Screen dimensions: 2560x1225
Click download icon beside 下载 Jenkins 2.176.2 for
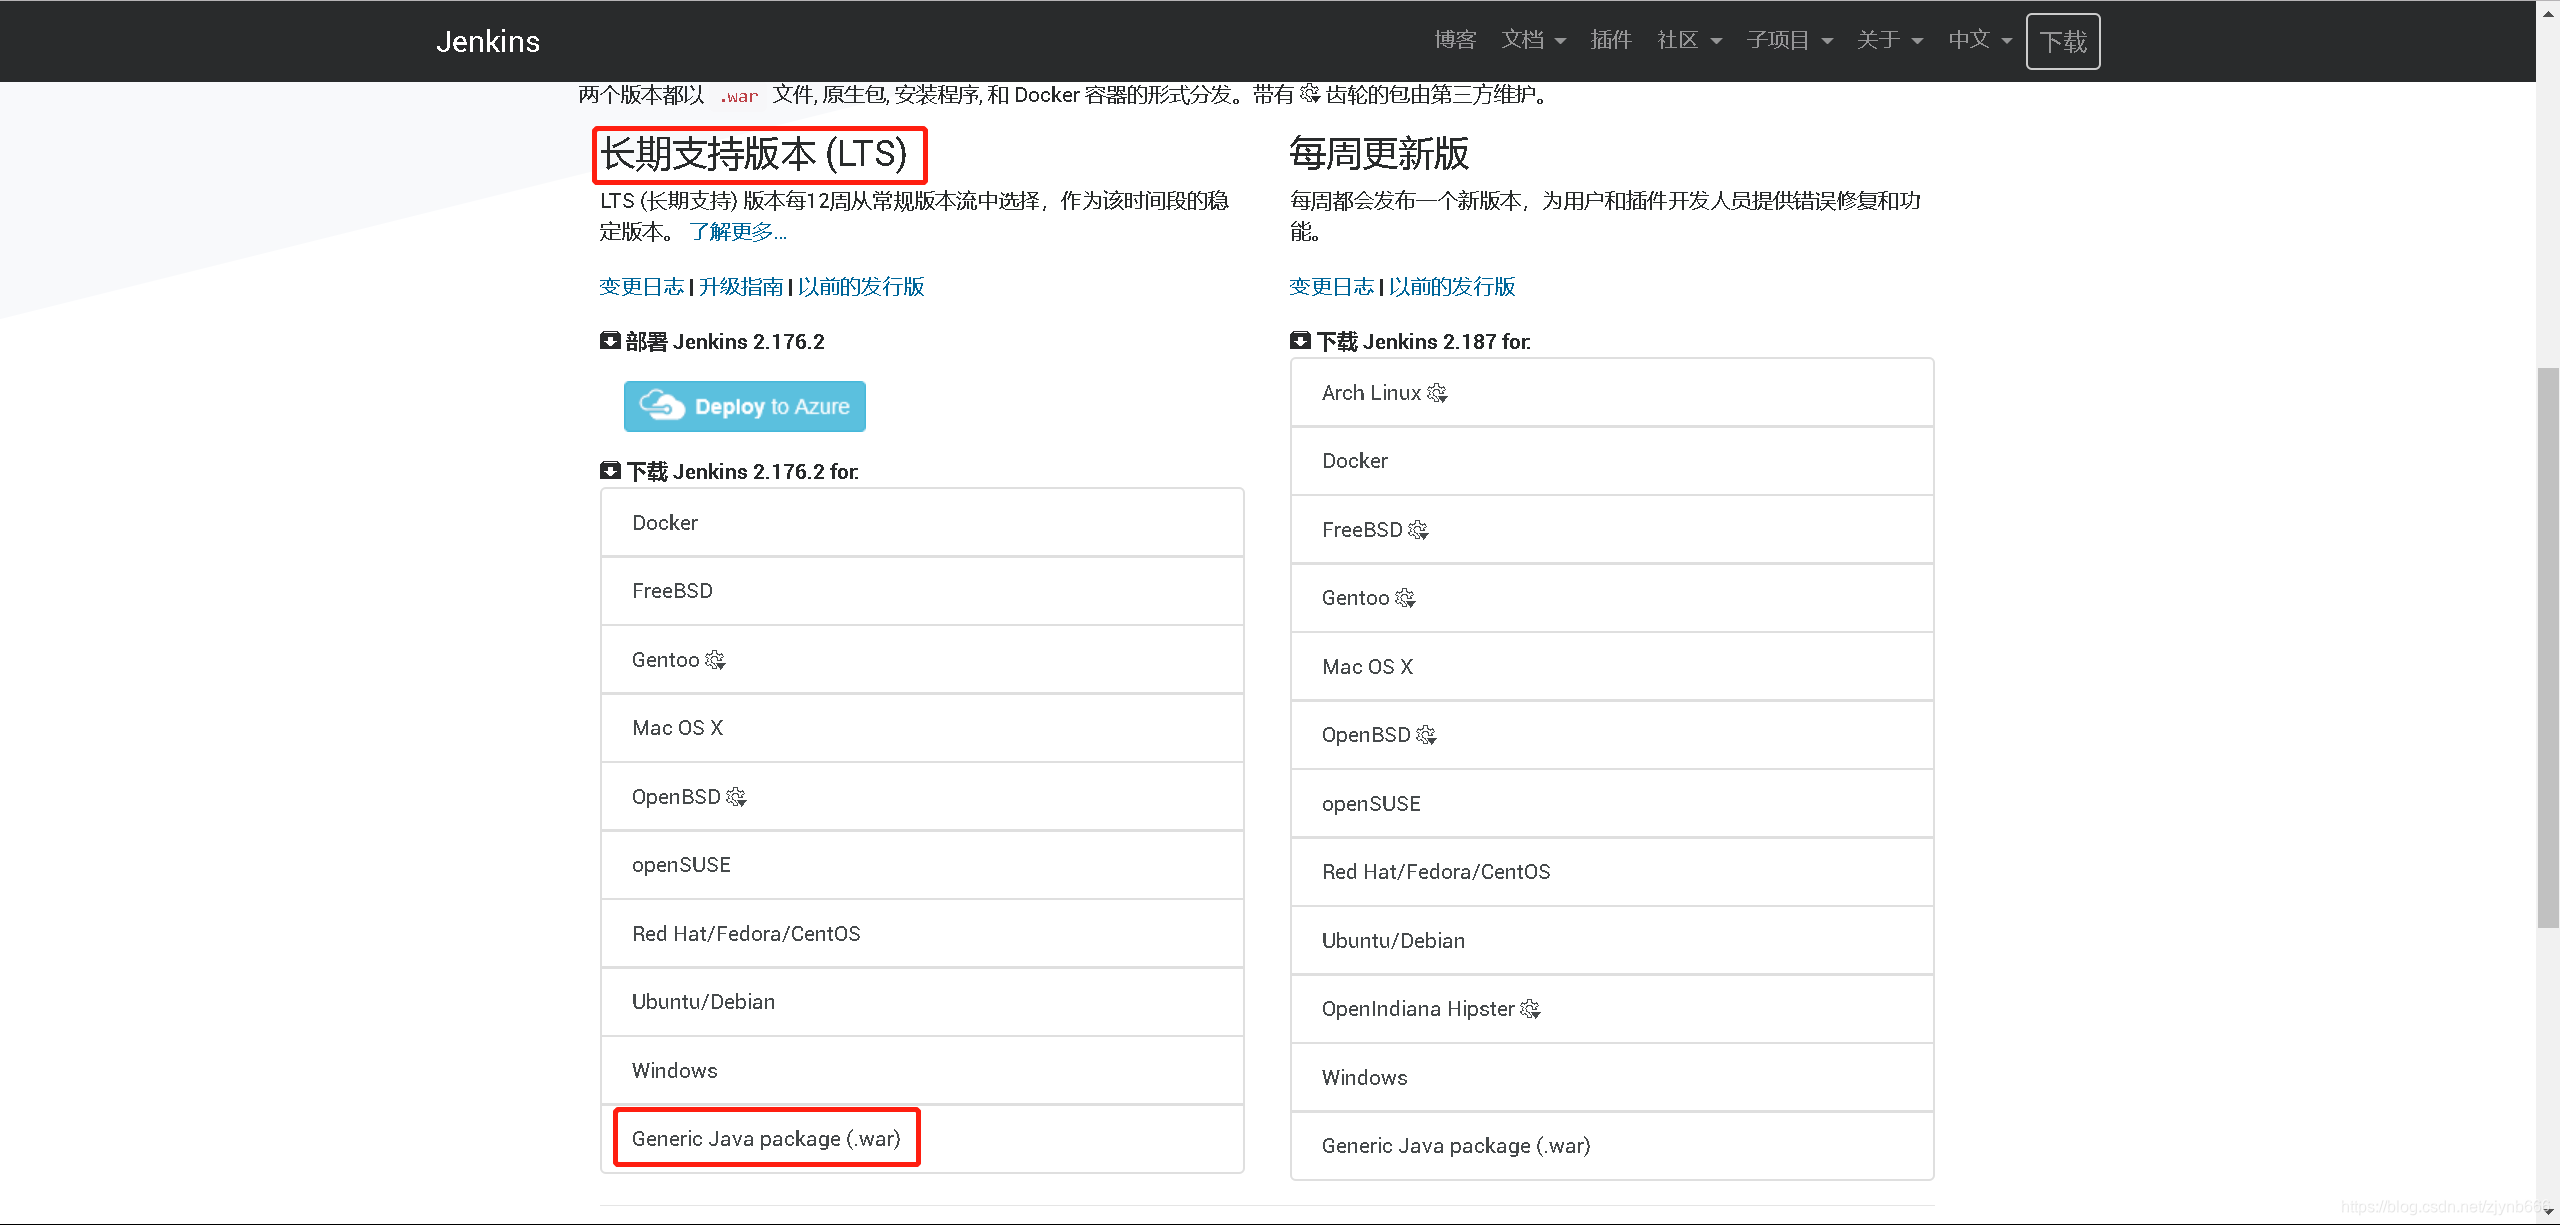coord(610,470)
